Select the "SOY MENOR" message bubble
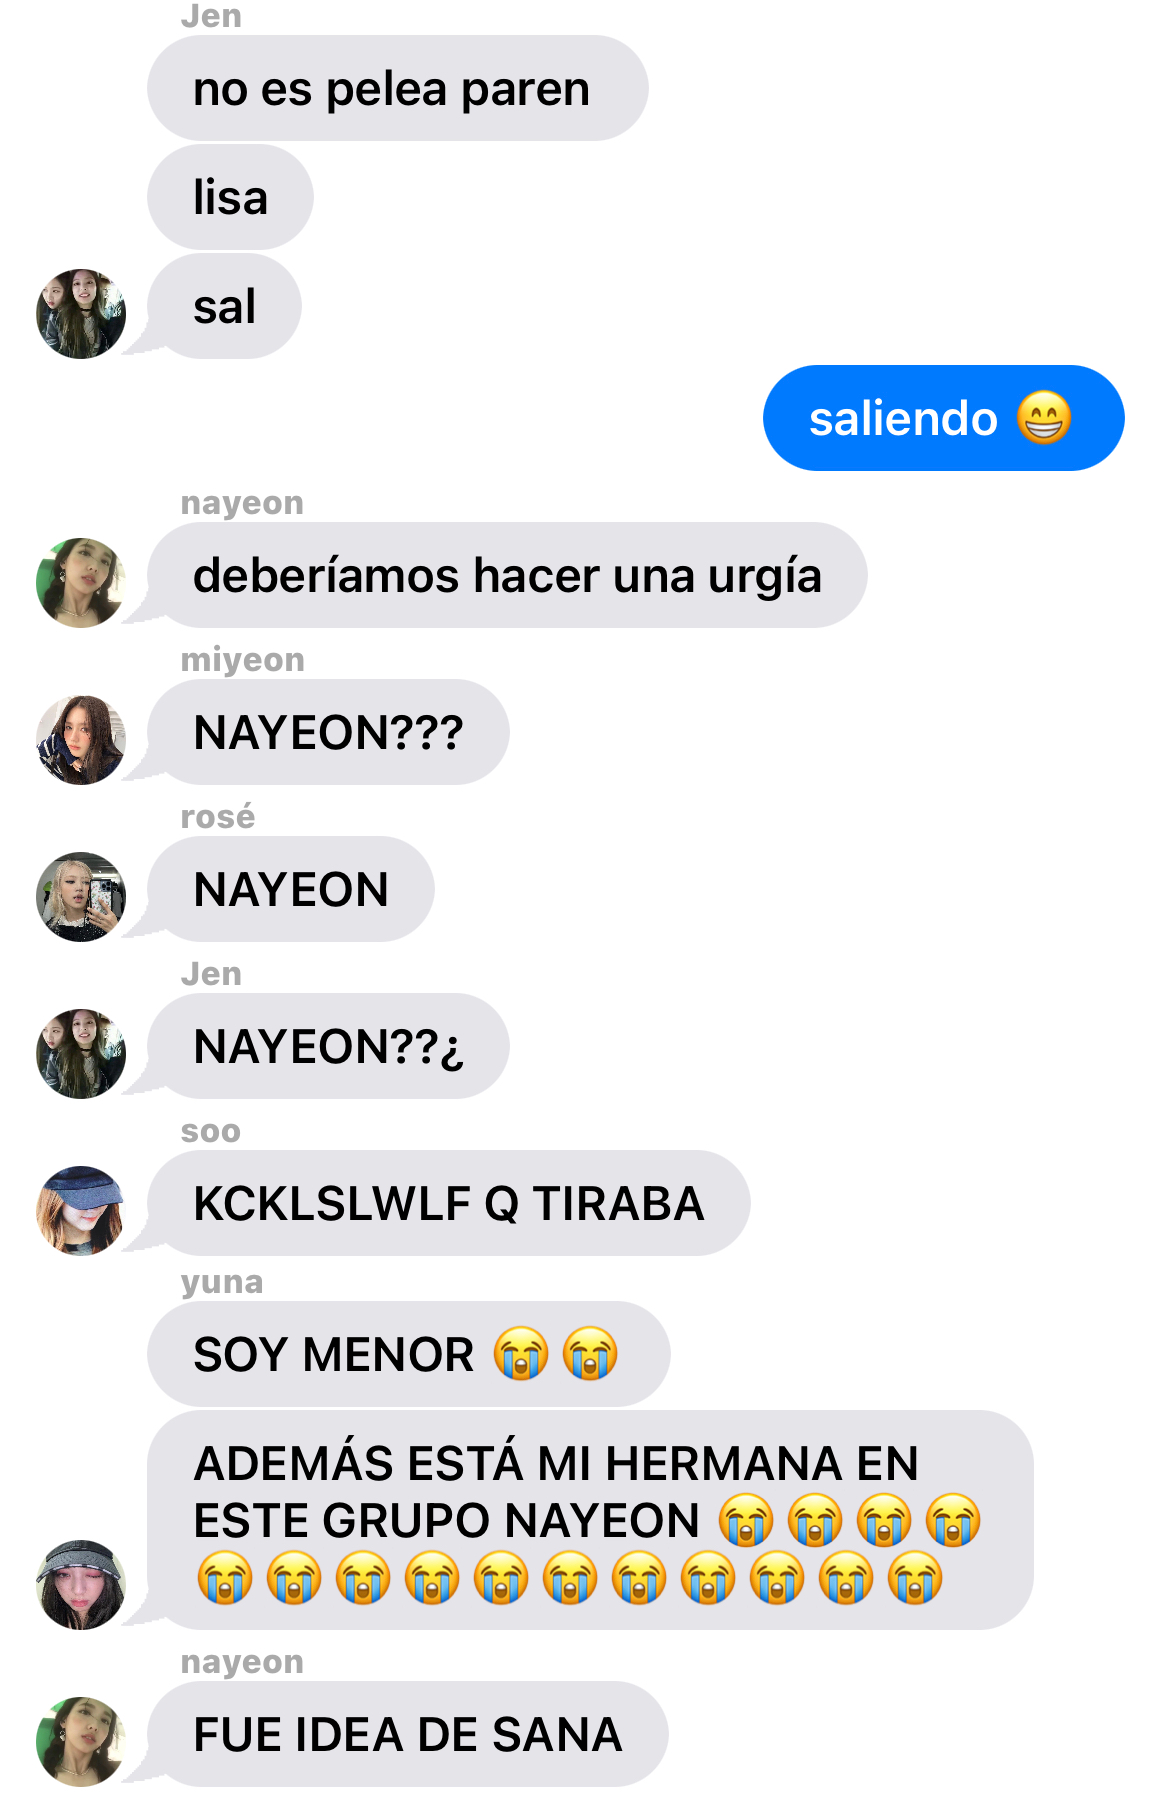The height and width of the screenshot is (1809, 1170). pos(408,1354)
